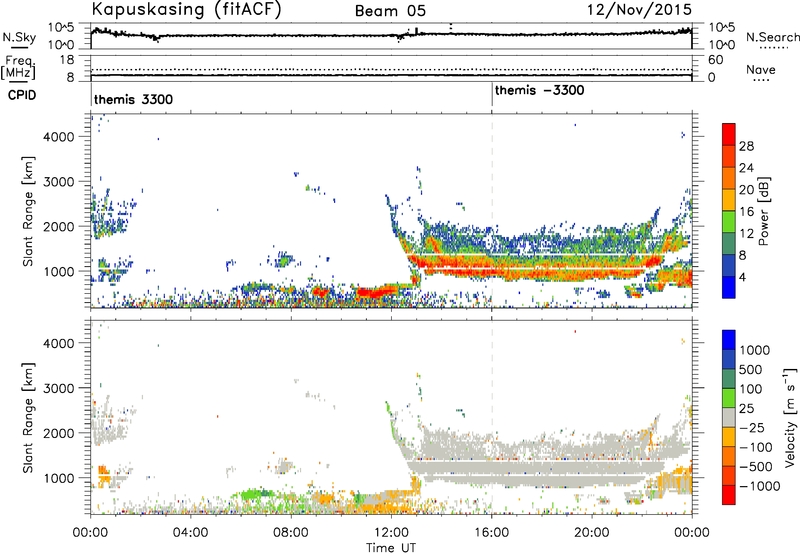Click velocity colorbar value '-25'
Image resolution: width=800 pixels, height=554 pixels.
pos(751,427)
